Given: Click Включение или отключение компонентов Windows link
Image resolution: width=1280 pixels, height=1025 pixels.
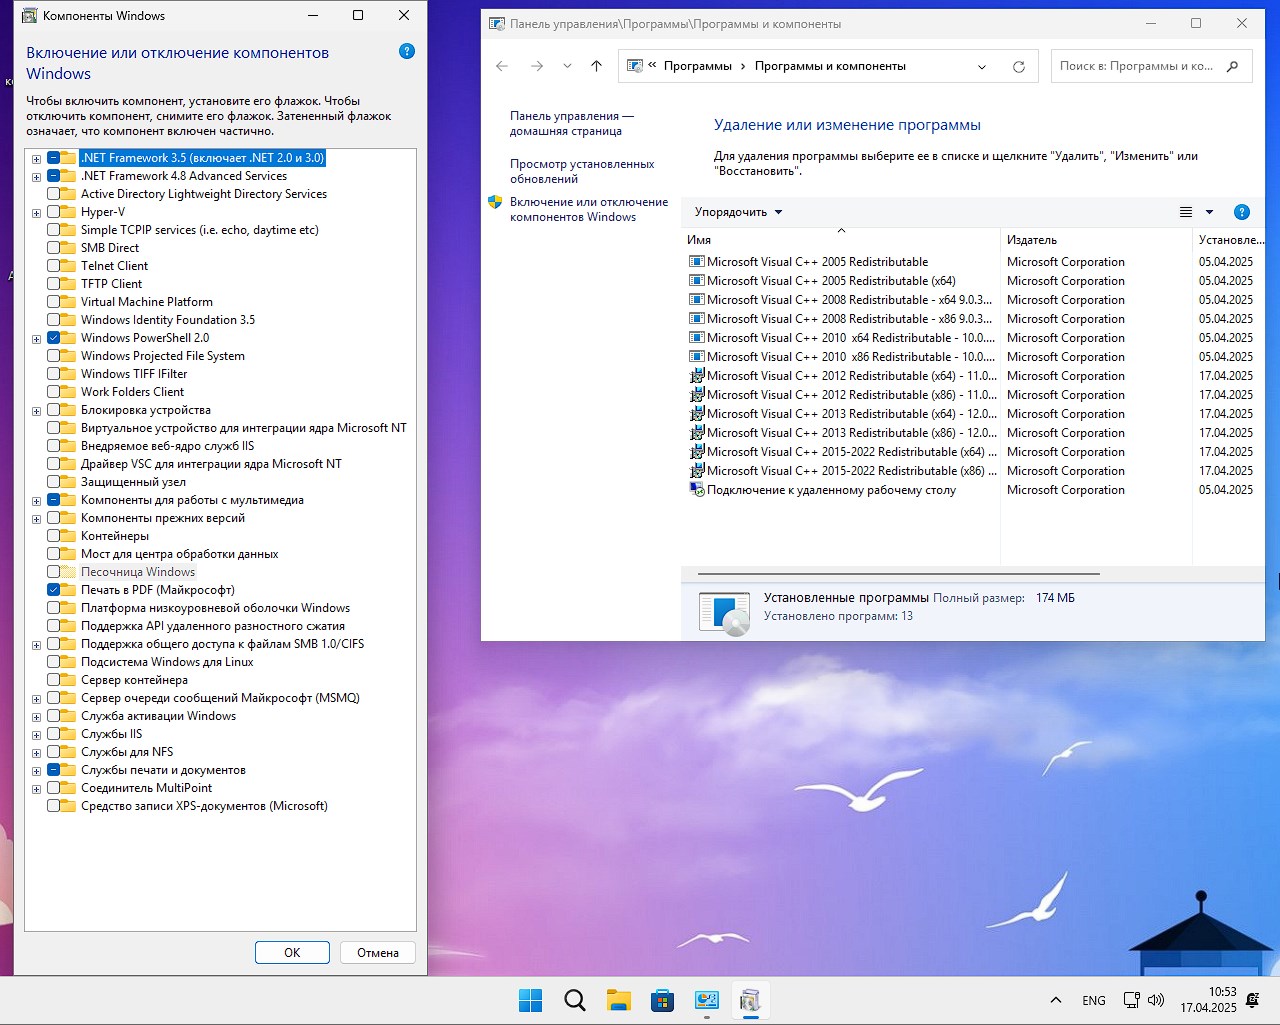Looking at the screenshot, I should (x=589, y=210).
